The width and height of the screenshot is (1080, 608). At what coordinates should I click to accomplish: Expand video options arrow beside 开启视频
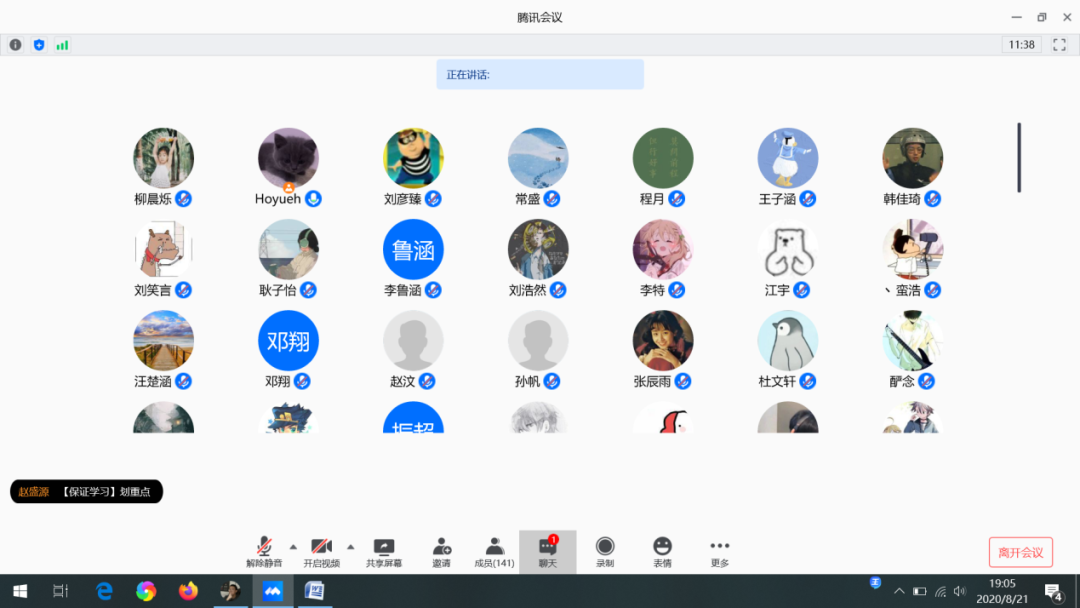[x=350, y=546]
